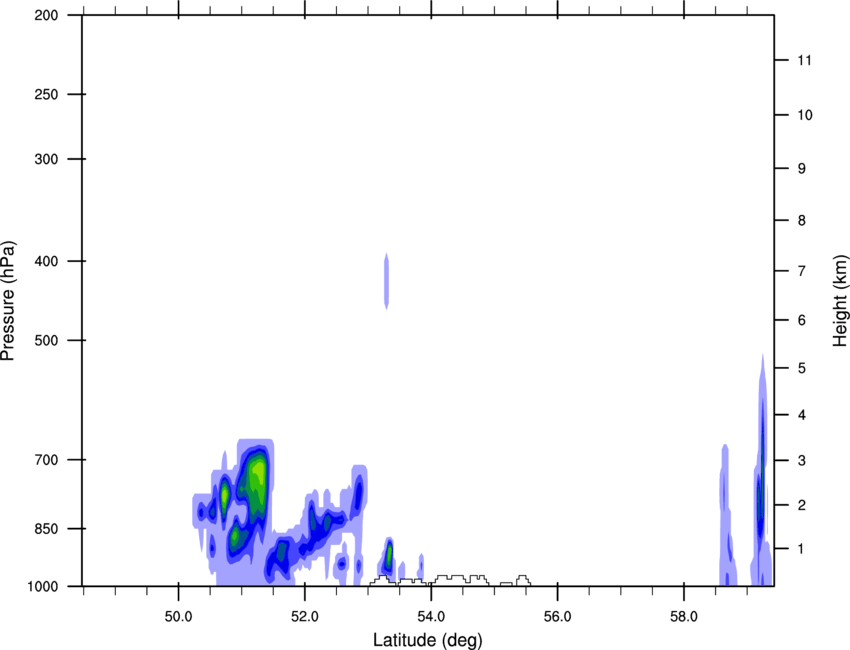This screenshot has height=650, width=850.
Task: Click the 250 pressure tick label
Action: [x=44, y=95]
